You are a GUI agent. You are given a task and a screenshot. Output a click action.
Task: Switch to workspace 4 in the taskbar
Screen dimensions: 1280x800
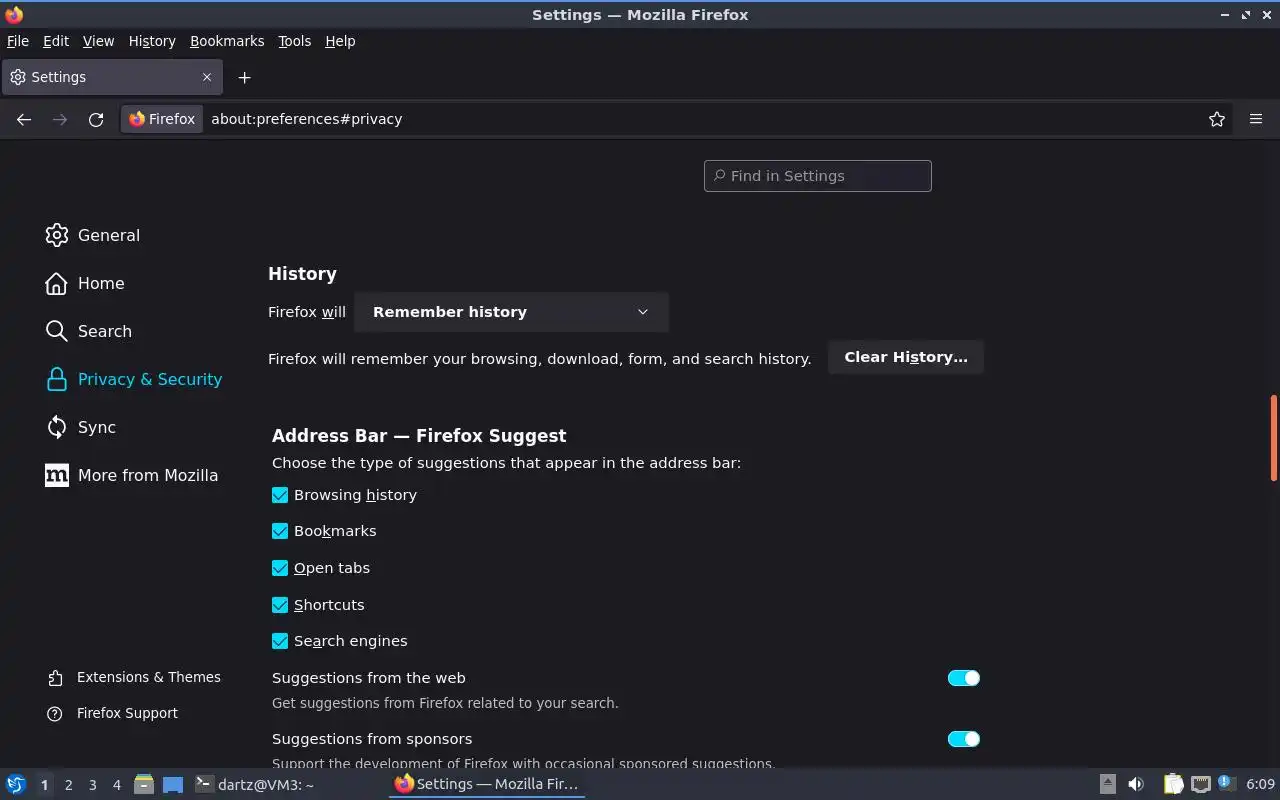[x=117, y=785]
